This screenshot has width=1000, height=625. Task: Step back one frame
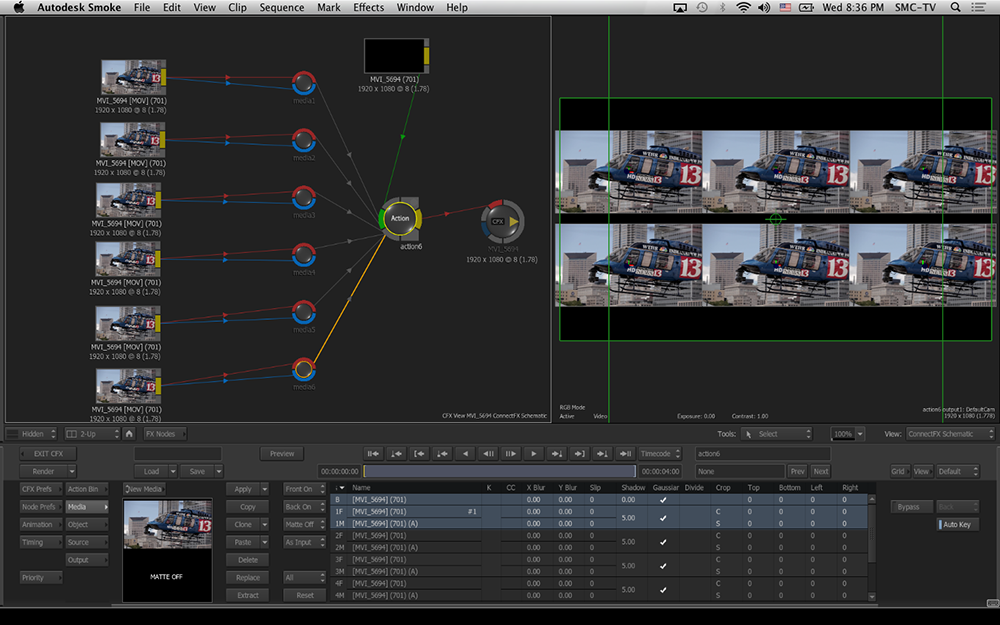pos(487,453)
